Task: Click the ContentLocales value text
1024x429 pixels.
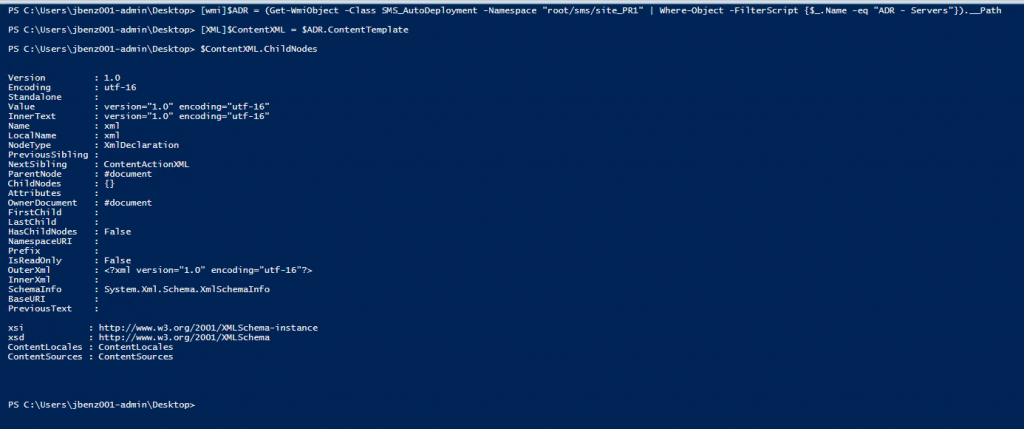Action: [x=135, y=347]
